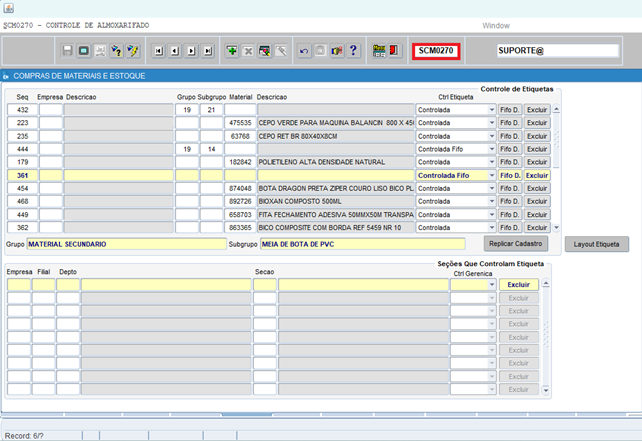Click Grupo field MATERIAL SECUNDARIO
The width and height of the screenshot is (642, 441).
click(127, 244)
